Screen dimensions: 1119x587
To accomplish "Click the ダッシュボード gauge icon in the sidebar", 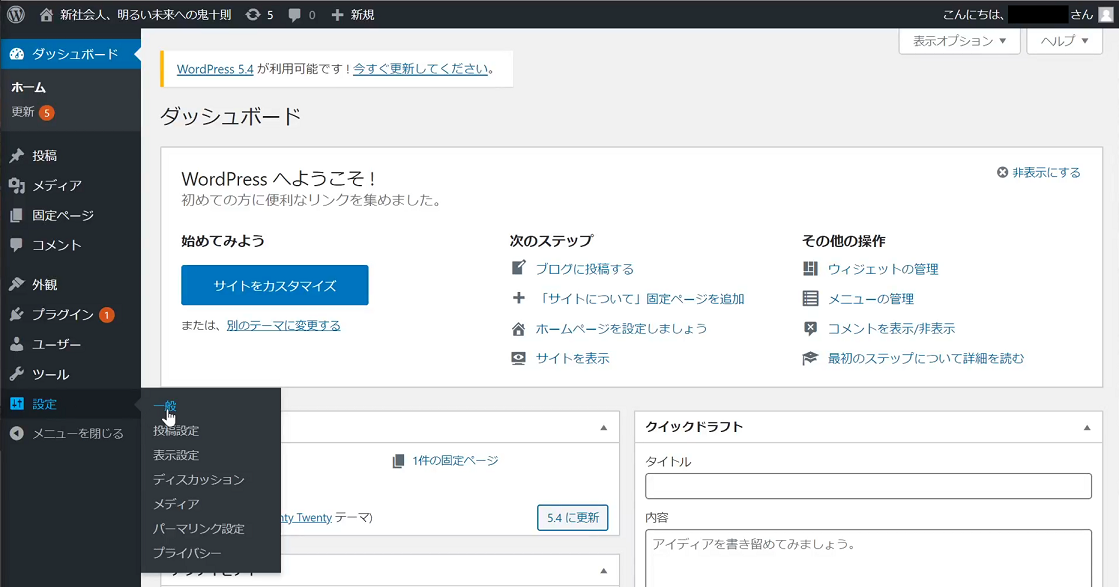I will tap(16, 54).
